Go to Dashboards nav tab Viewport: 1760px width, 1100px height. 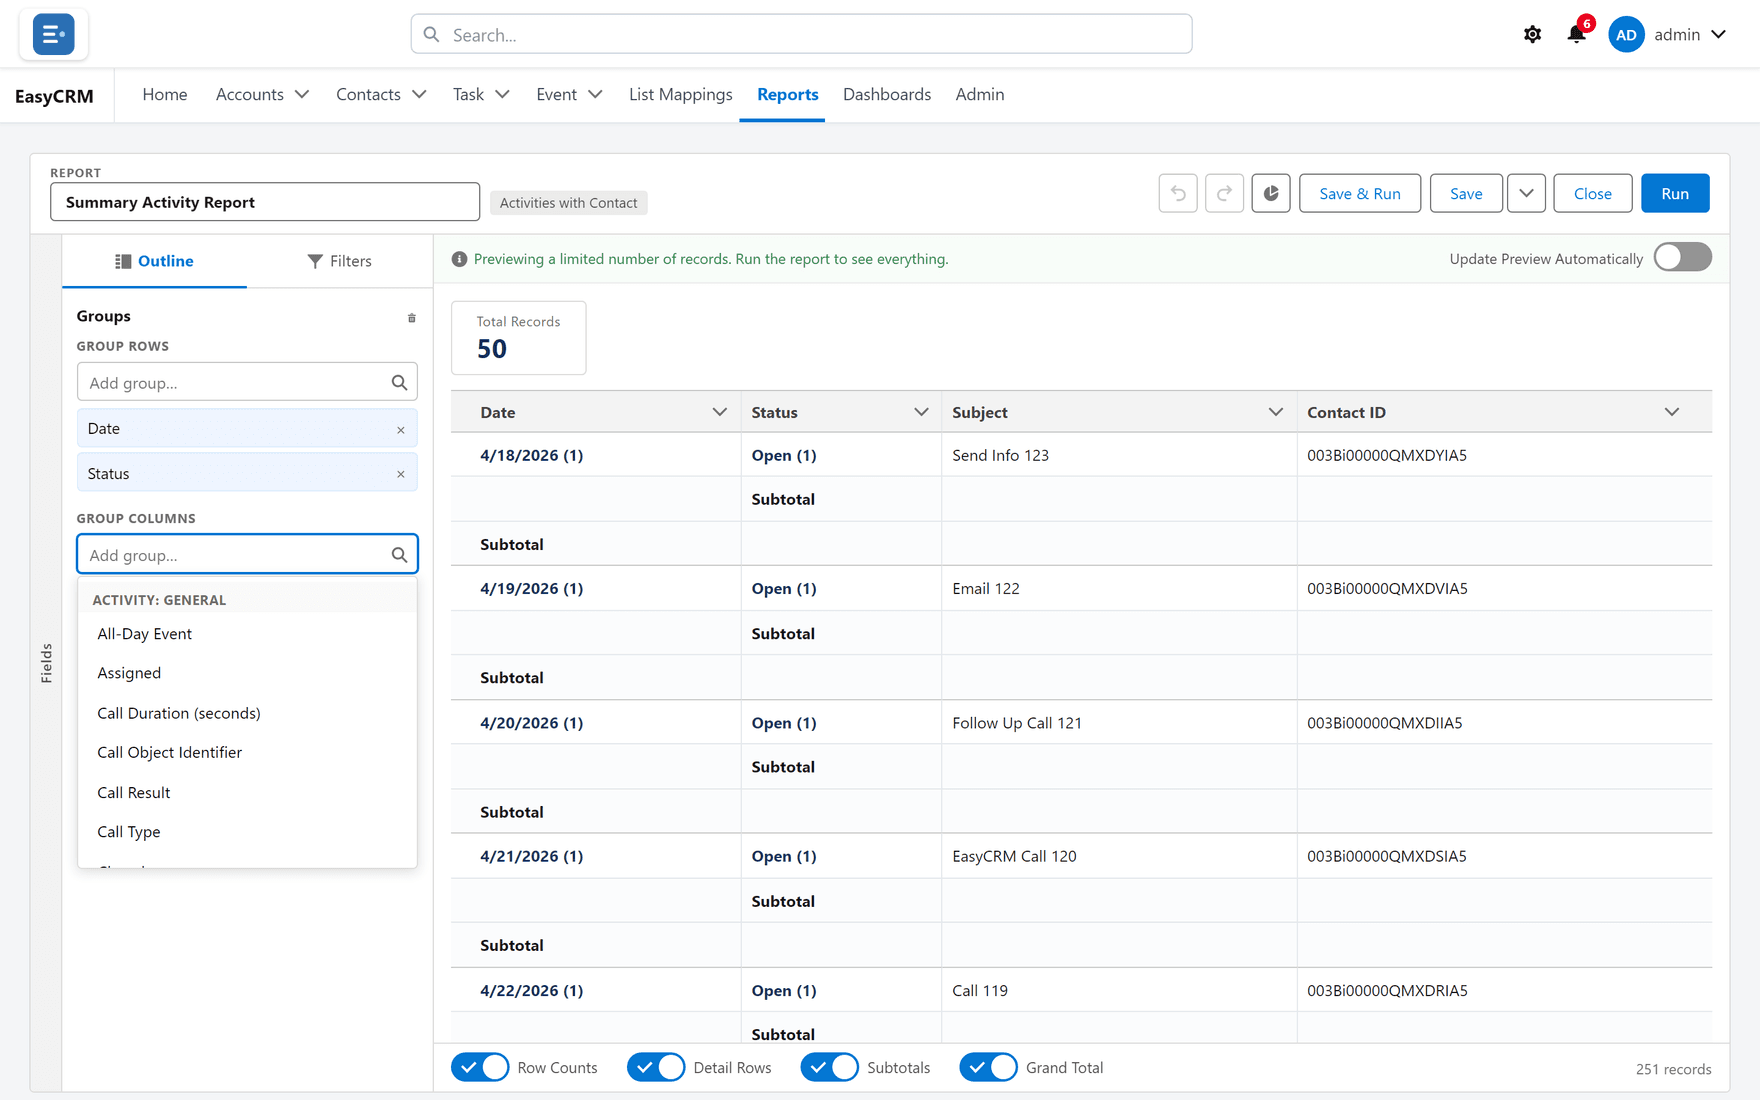(x=887, y=94)
